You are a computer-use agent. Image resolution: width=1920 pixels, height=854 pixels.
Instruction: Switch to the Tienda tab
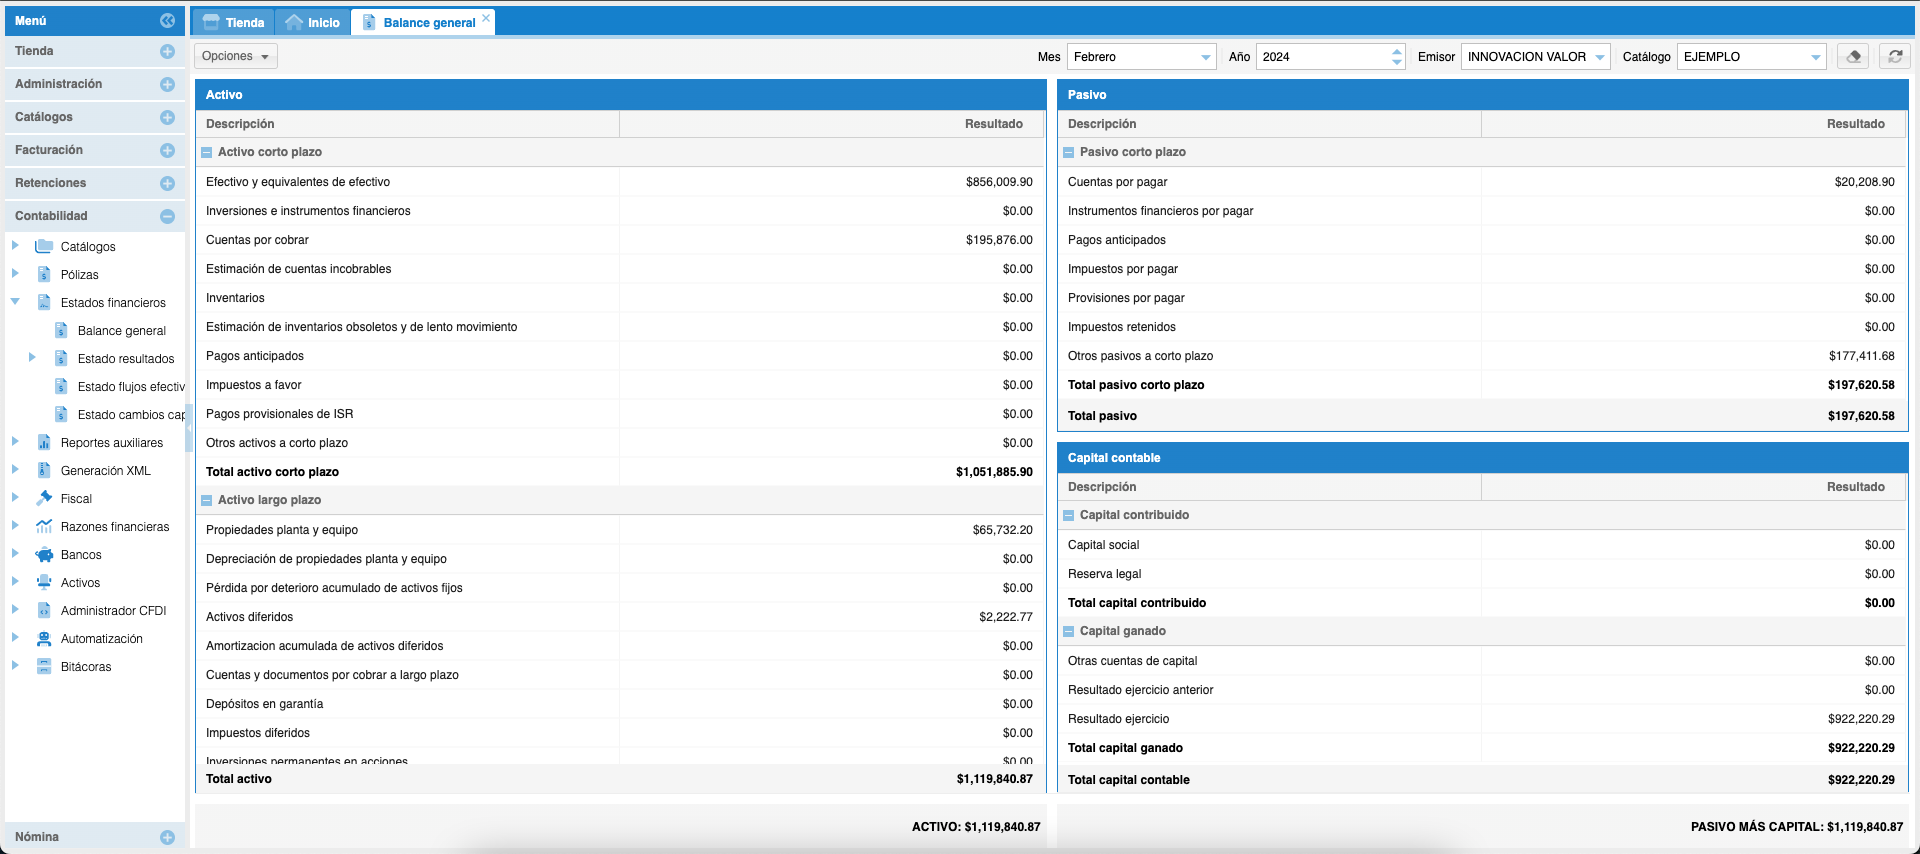[x=234, y=22]
